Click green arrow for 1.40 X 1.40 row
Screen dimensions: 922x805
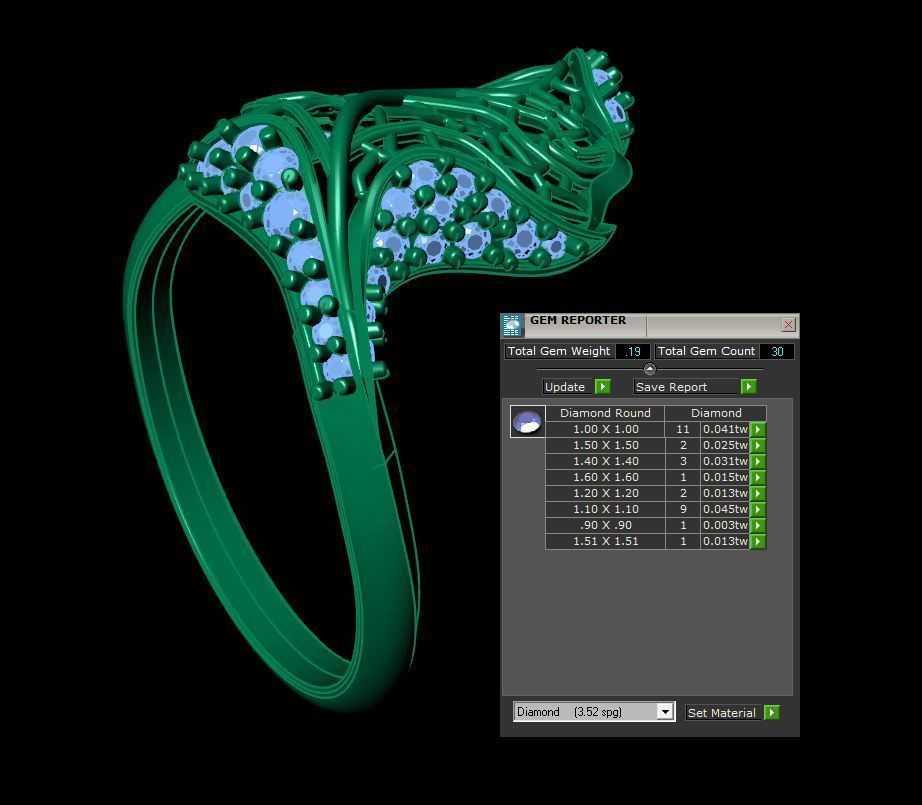tap(758, 461)
